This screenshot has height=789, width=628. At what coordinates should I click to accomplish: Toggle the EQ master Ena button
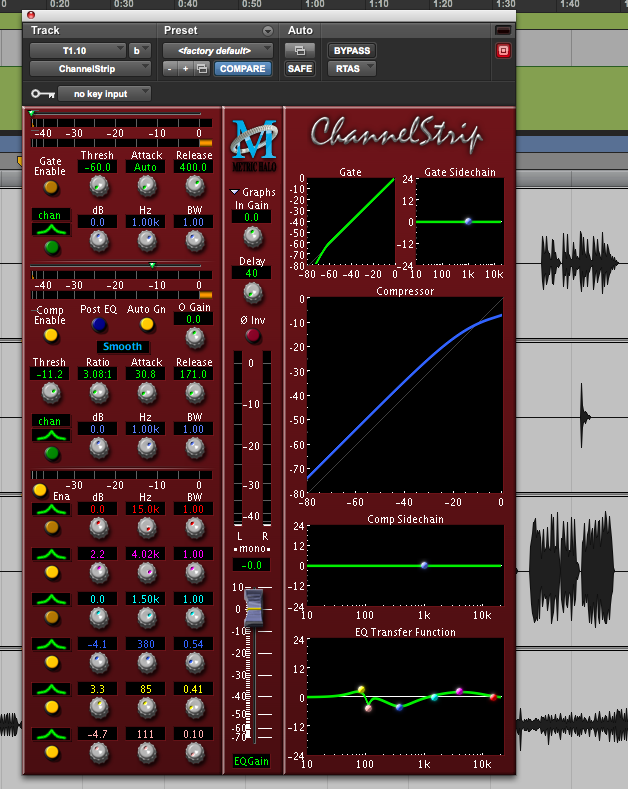pyautogui.click(x=40, y=490)
